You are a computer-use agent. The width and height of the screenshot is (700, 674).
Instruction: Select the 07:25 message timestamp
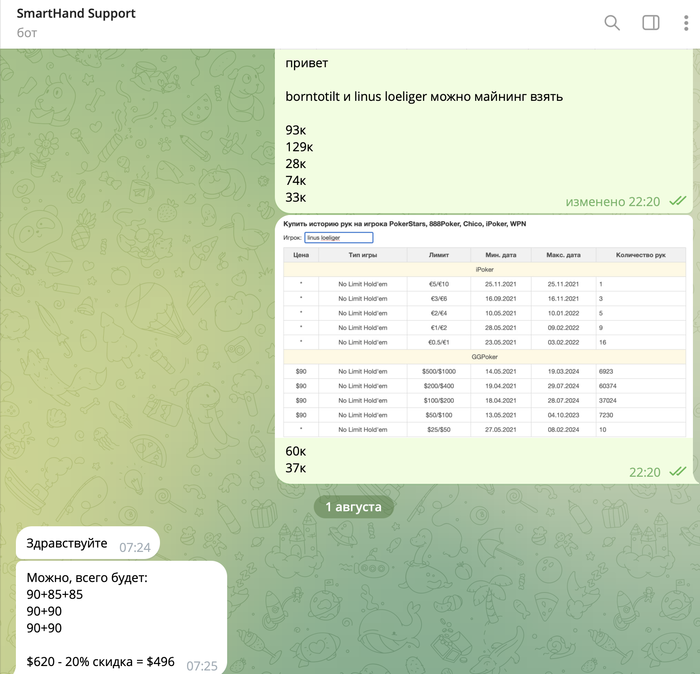click(x=202, y=666)
